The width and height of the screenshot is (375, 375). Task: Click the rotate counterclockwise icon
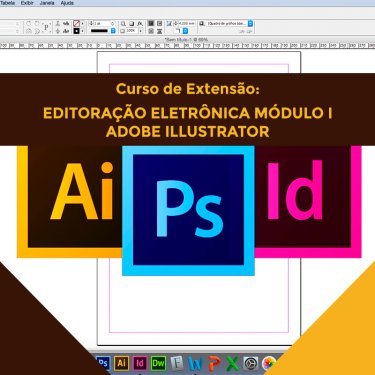pos(37,24)
